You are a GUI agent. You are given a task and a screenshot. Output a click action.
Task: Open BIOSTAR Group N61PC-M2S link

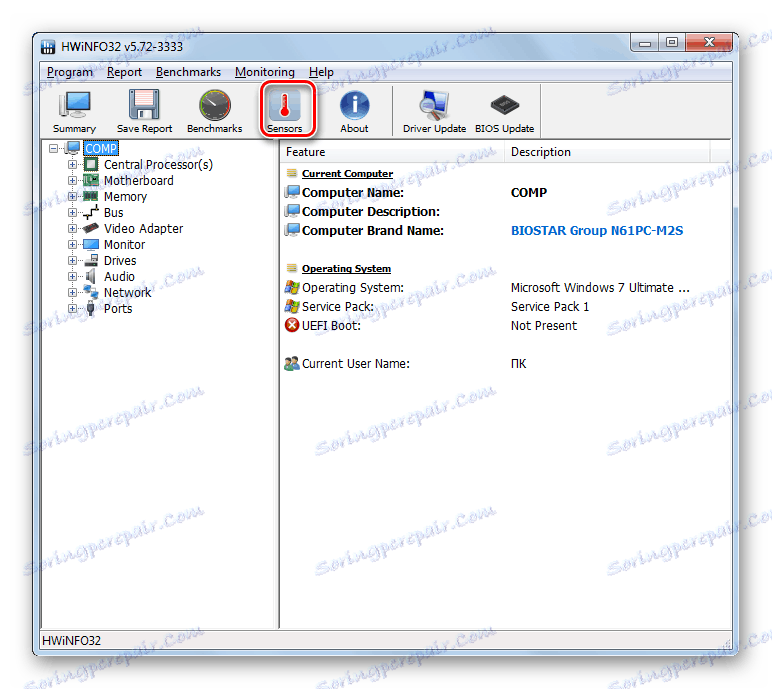(597, 230)
